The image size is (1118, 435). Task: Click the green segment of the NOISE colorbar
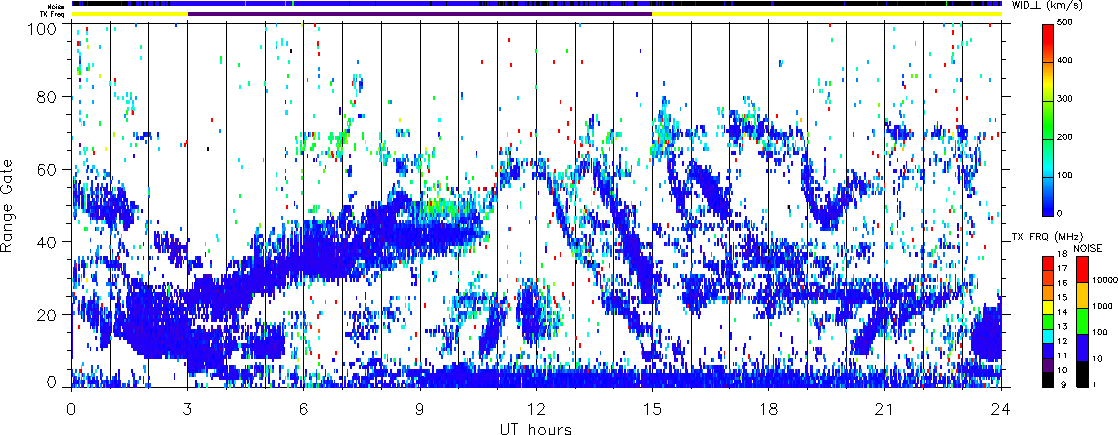(1082, 321)
